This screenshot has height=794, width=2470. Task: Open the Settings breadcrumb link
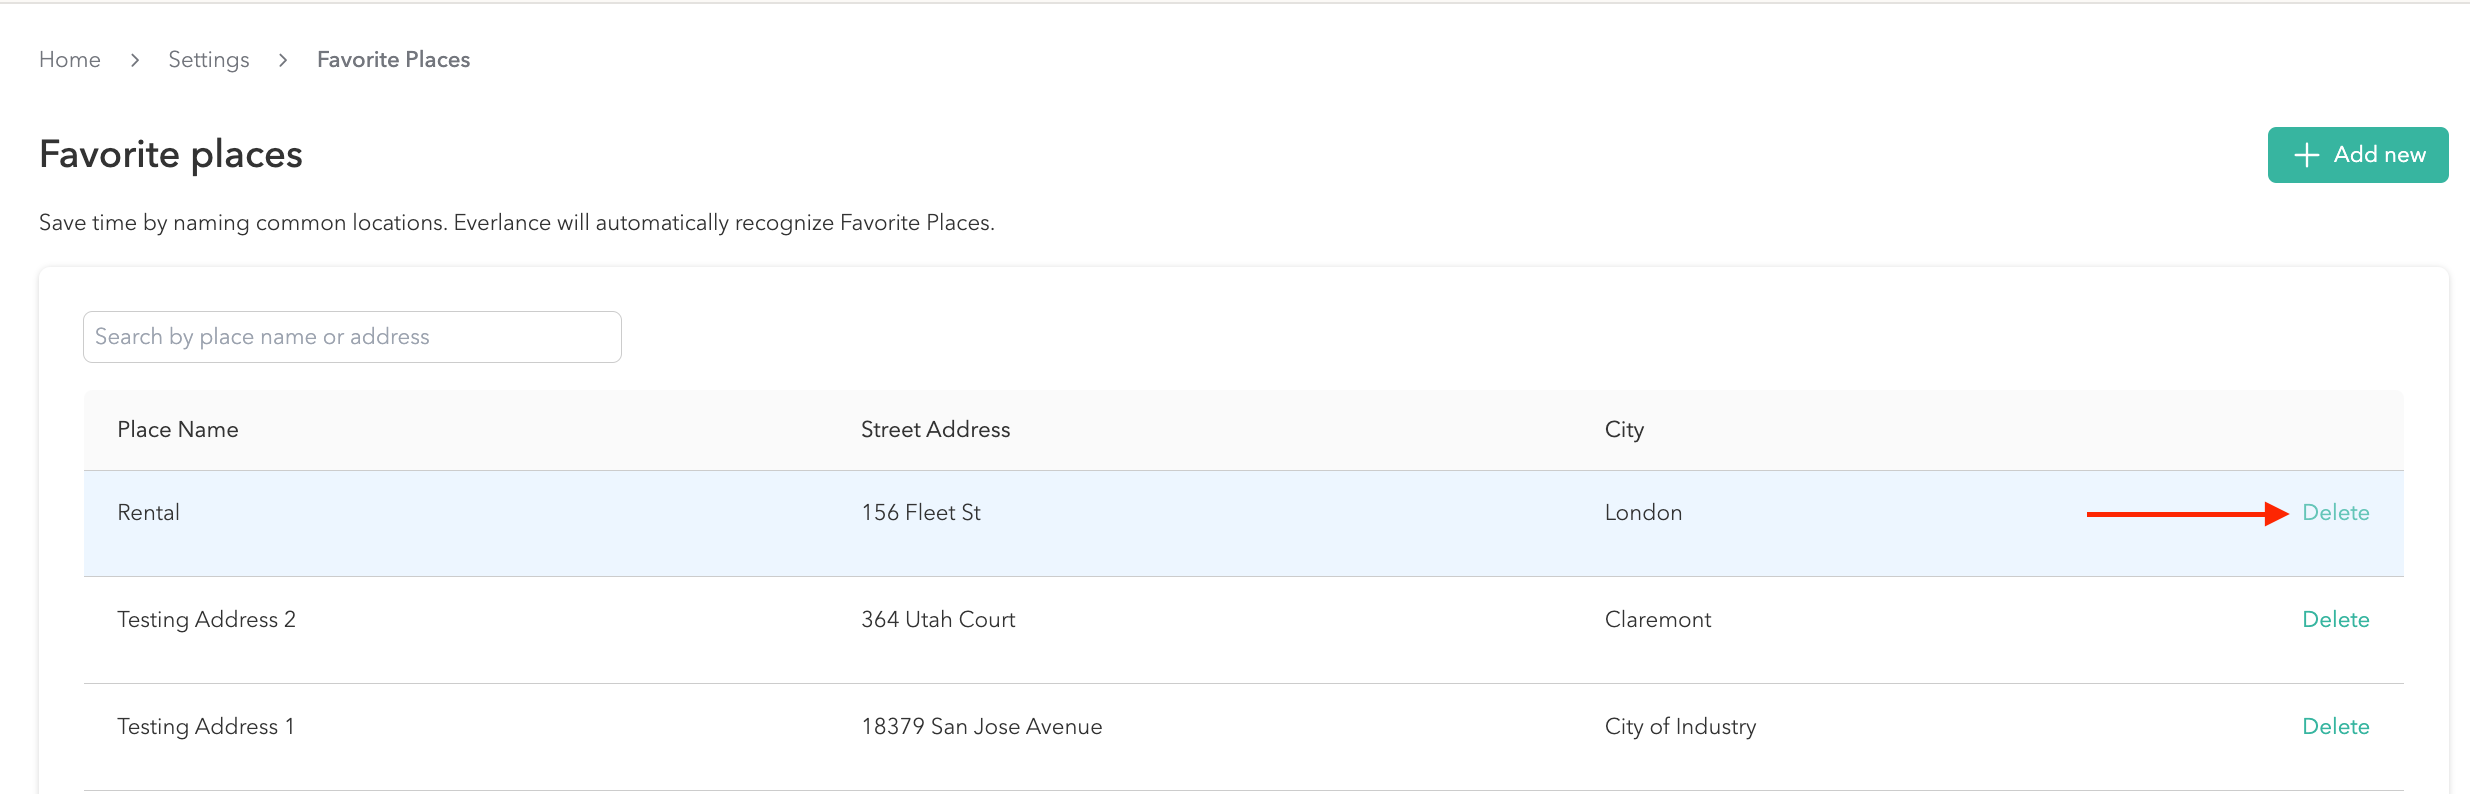(x=208, y=59)
